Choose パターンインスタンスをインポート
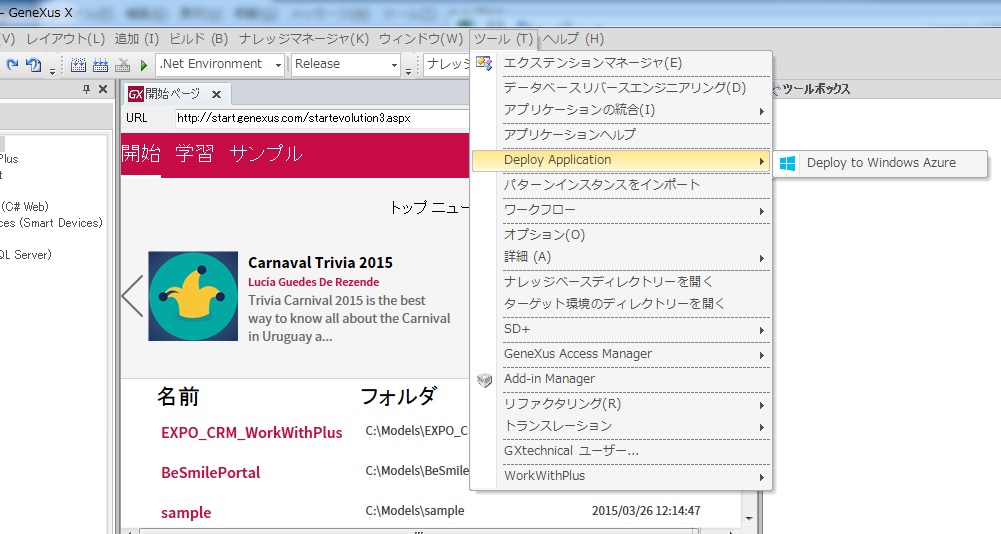This screenshot has width=1001, height=534. coord(621,185)
